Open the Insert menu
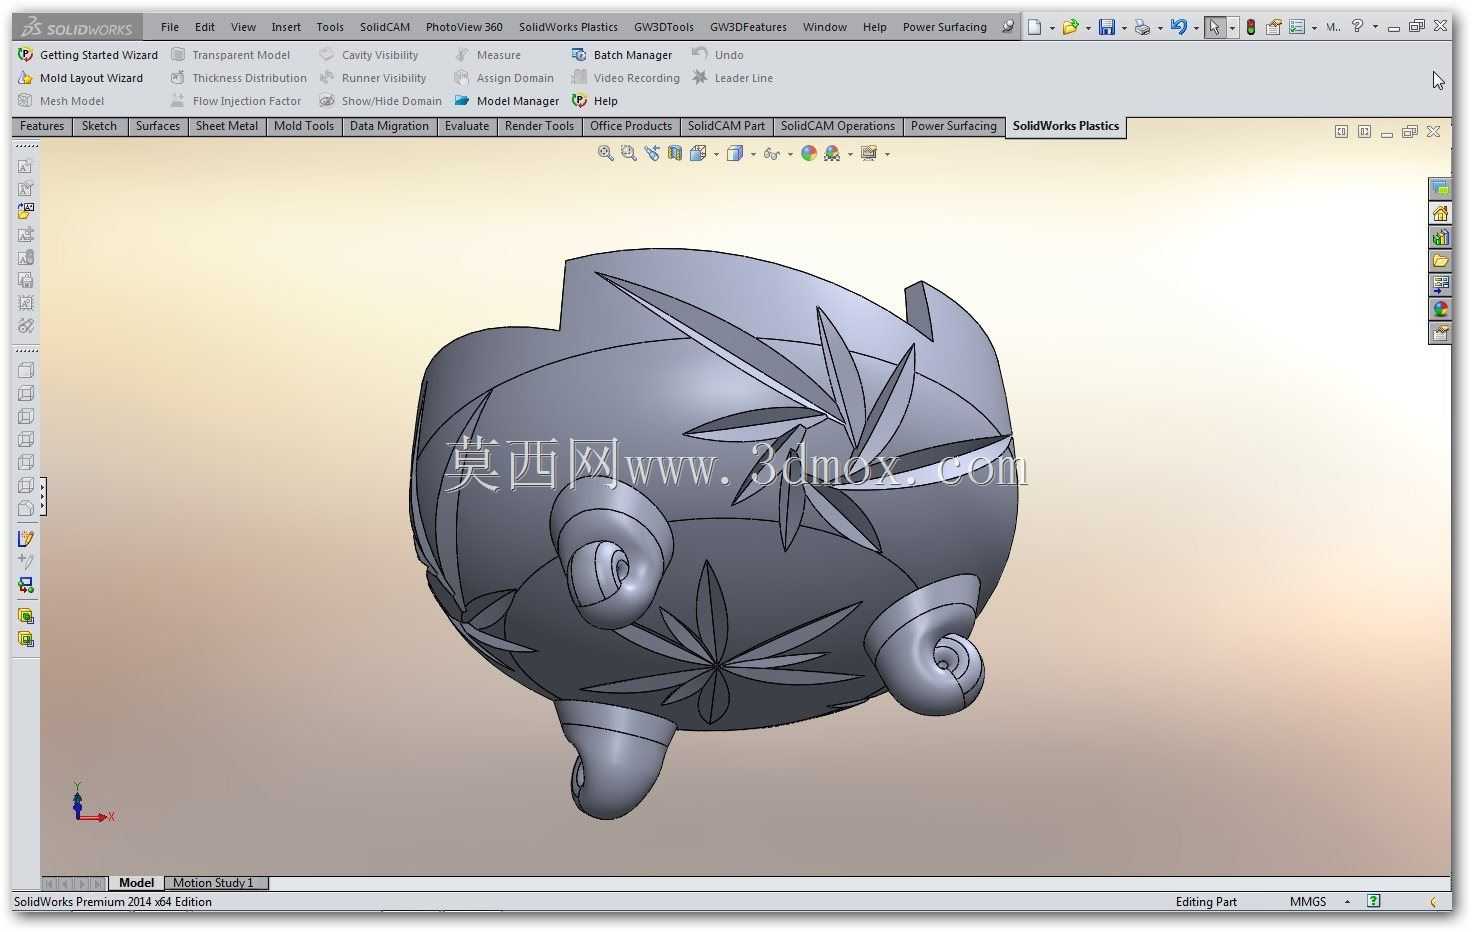Image resolution: width=1472 pixels, height=932 pixels. 286,27
